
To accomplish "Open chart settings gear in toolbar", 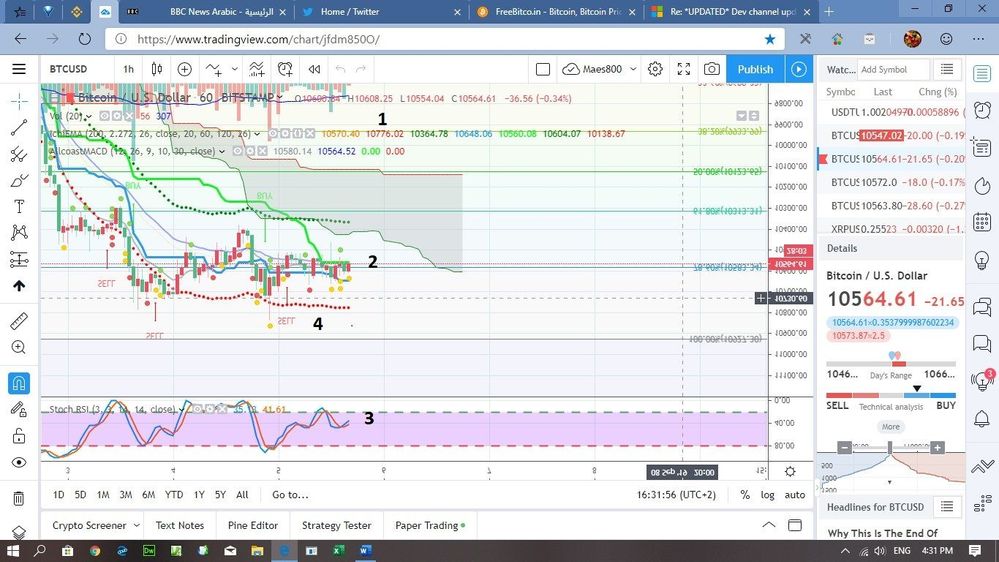I will [x=655, y=69].
